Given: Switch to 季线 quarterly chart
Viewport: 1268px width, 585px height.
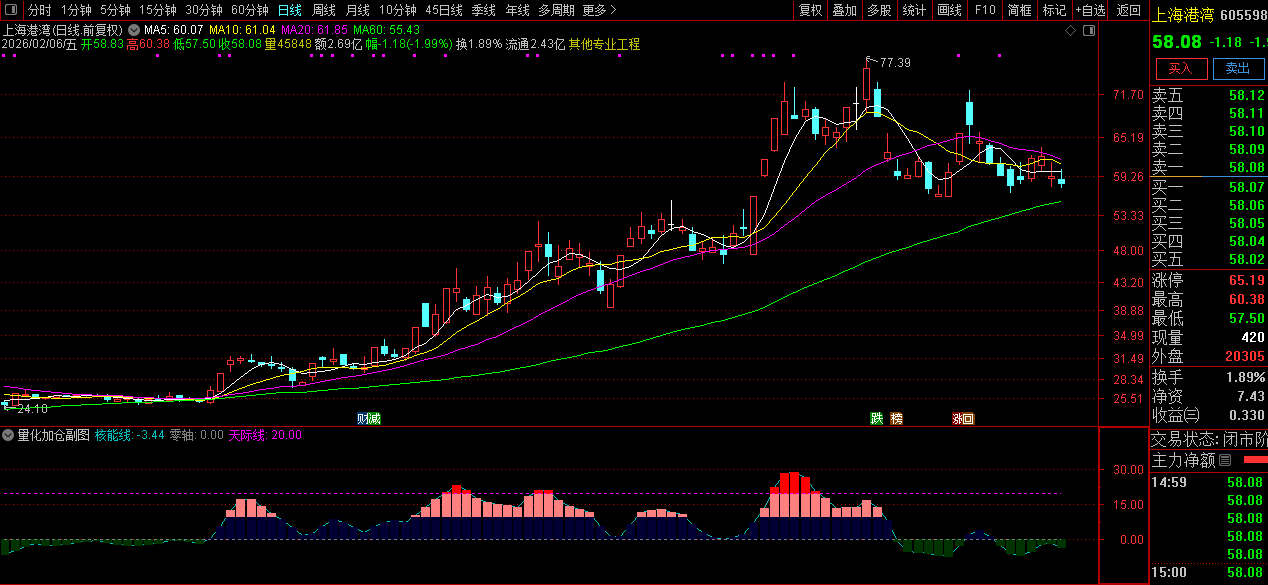Looking at the screenshot, I should 483,10.
